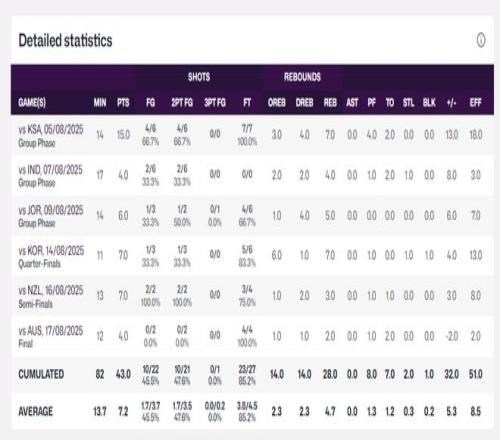Image resolution: width=500 pixels, height=440 pixels.
Task: Open the vs JOR, 09/08/2025 game
Action: (252, 216)
